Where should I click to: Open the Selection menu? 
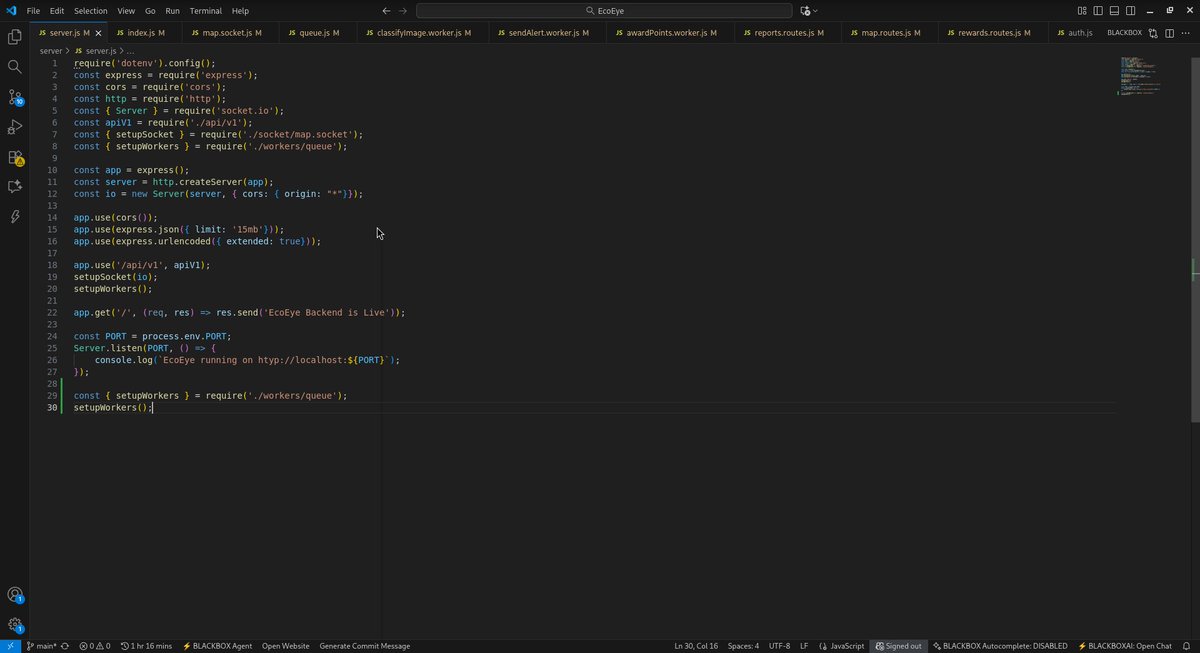point(91,10)
